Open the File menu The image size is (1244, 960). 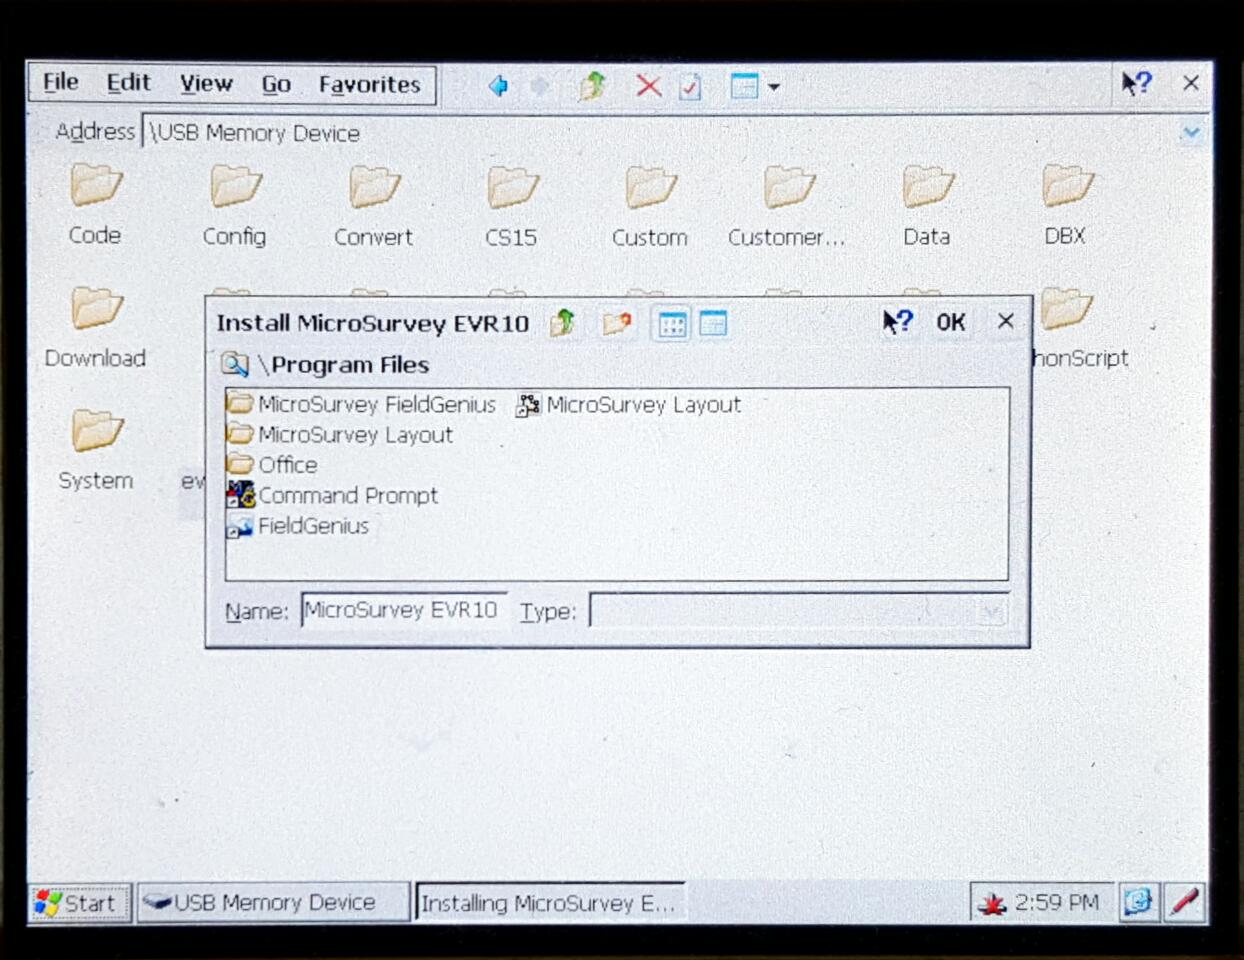tap(60, 83)
